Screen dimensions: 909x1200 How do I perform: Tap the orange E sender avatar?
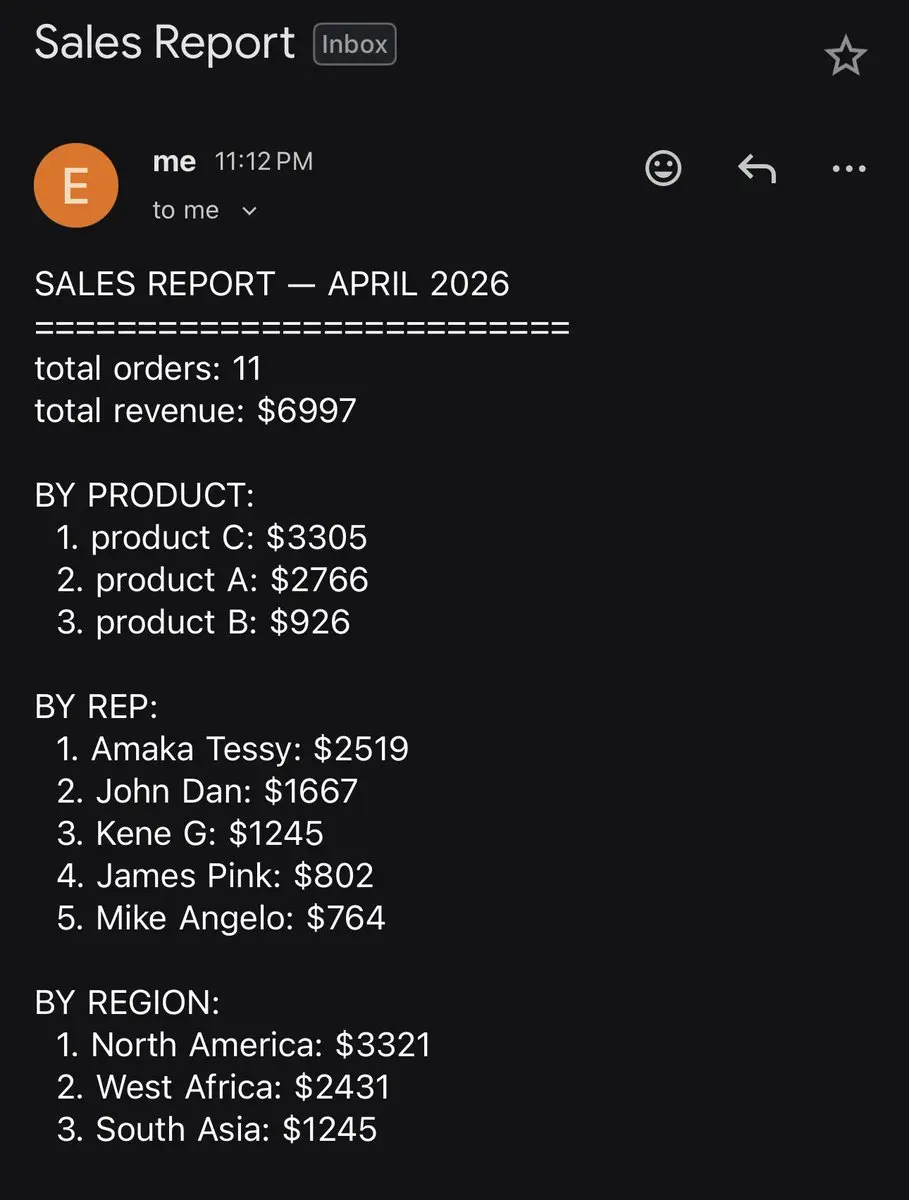[x=76, y=186]
